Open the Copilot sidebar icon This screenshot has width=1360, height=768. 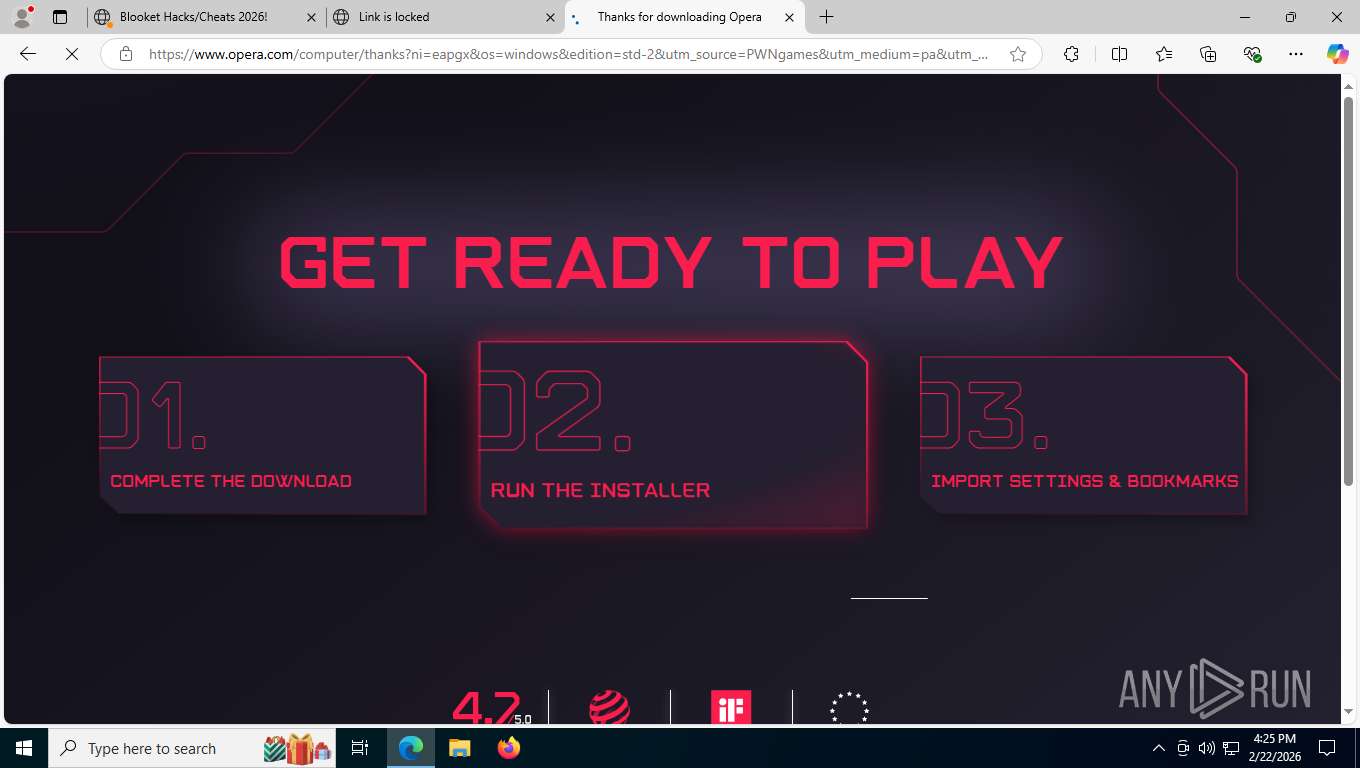[1337, 54]
